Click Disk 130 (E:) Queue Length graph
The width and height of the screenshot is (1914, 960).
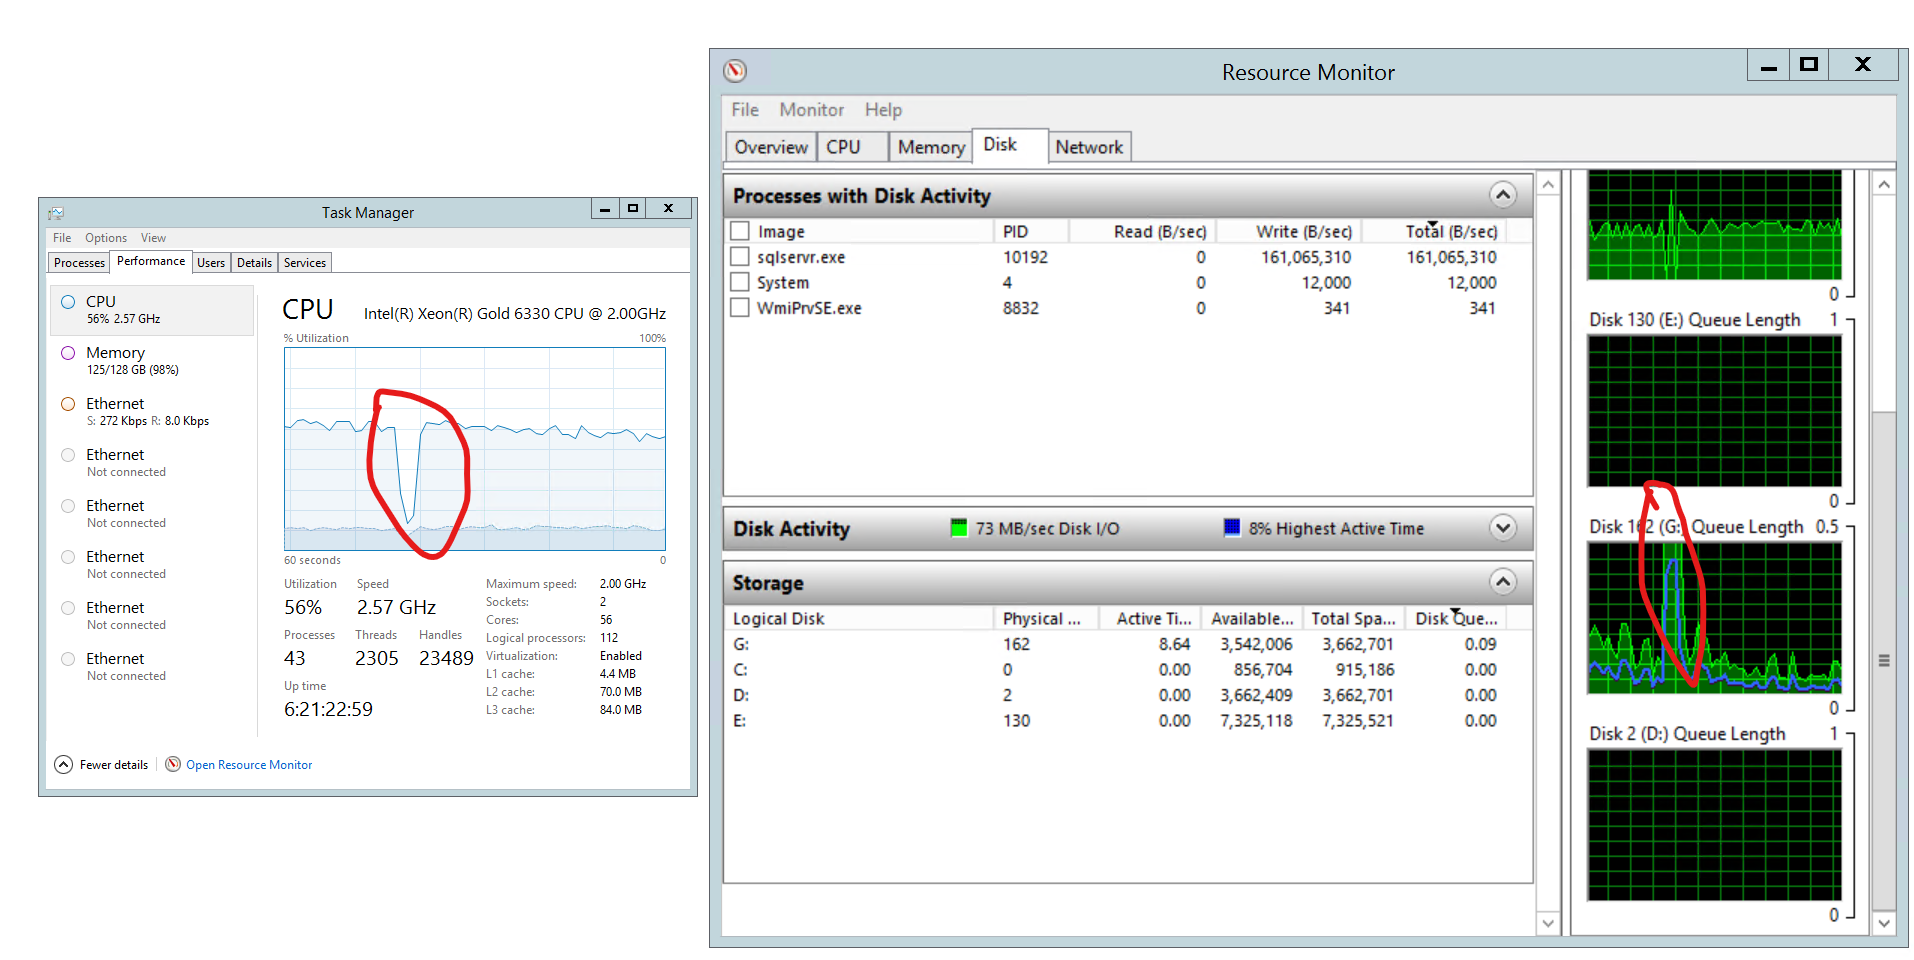(x=1714, y=411)
